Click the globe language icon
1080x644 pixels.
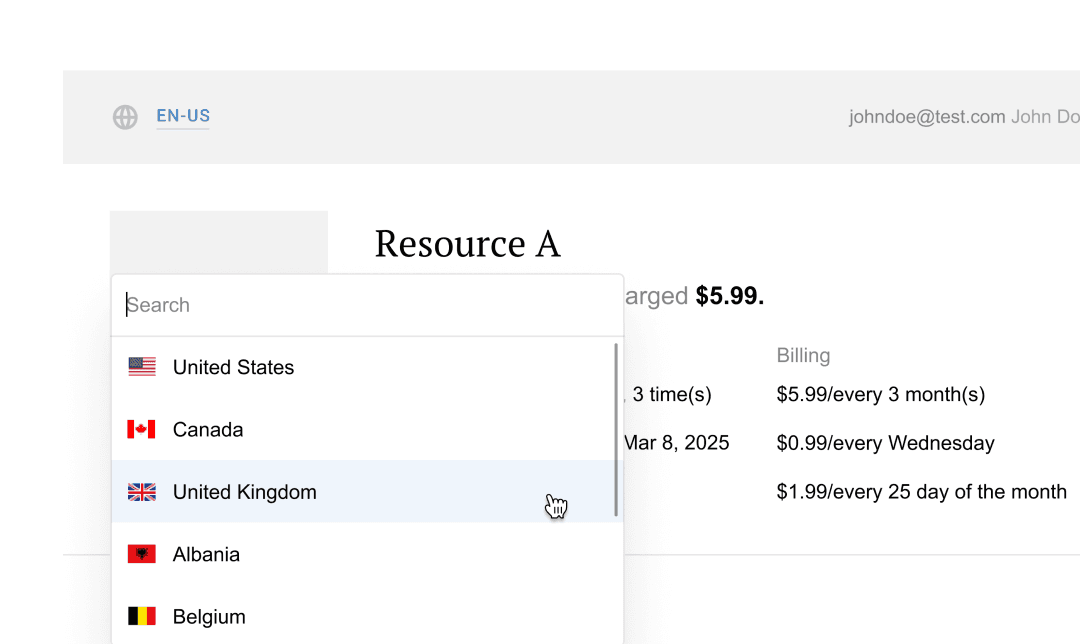125,117
